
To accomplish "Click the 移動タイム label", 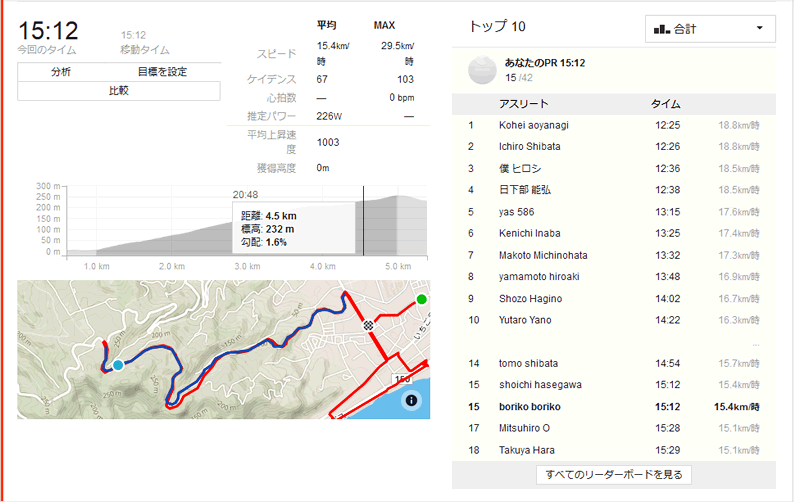I will click(x=144, y=50).
